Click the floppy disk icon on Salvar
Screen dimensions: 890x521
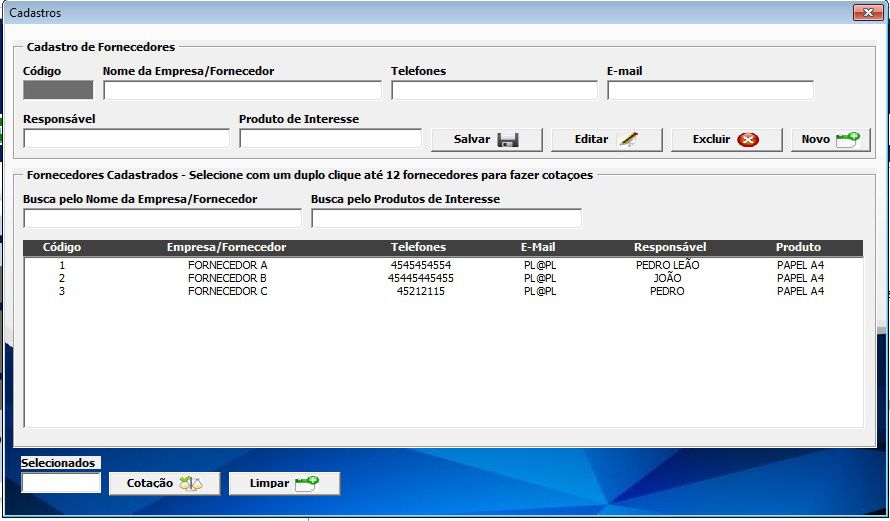[508, 140]
